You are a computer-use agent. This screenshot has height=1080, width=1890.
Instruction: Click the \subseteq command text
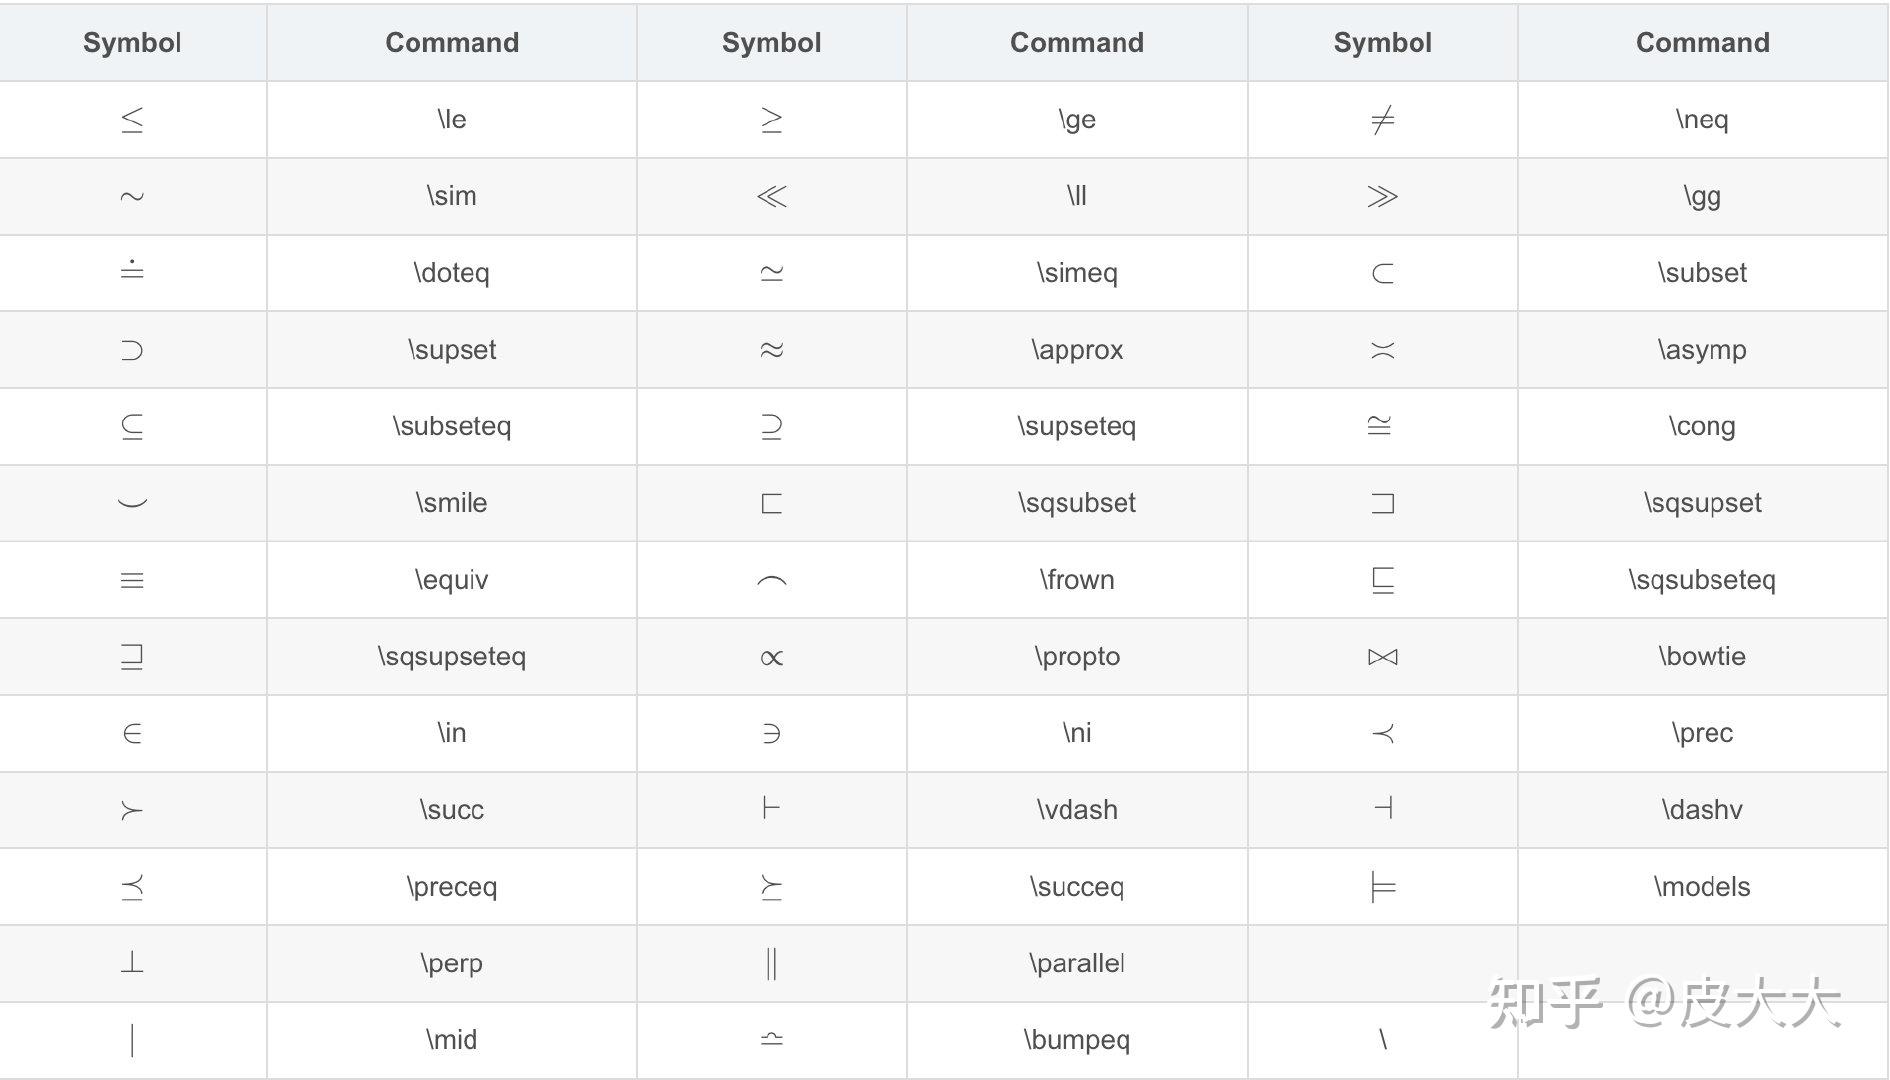(x=452, y=426)
